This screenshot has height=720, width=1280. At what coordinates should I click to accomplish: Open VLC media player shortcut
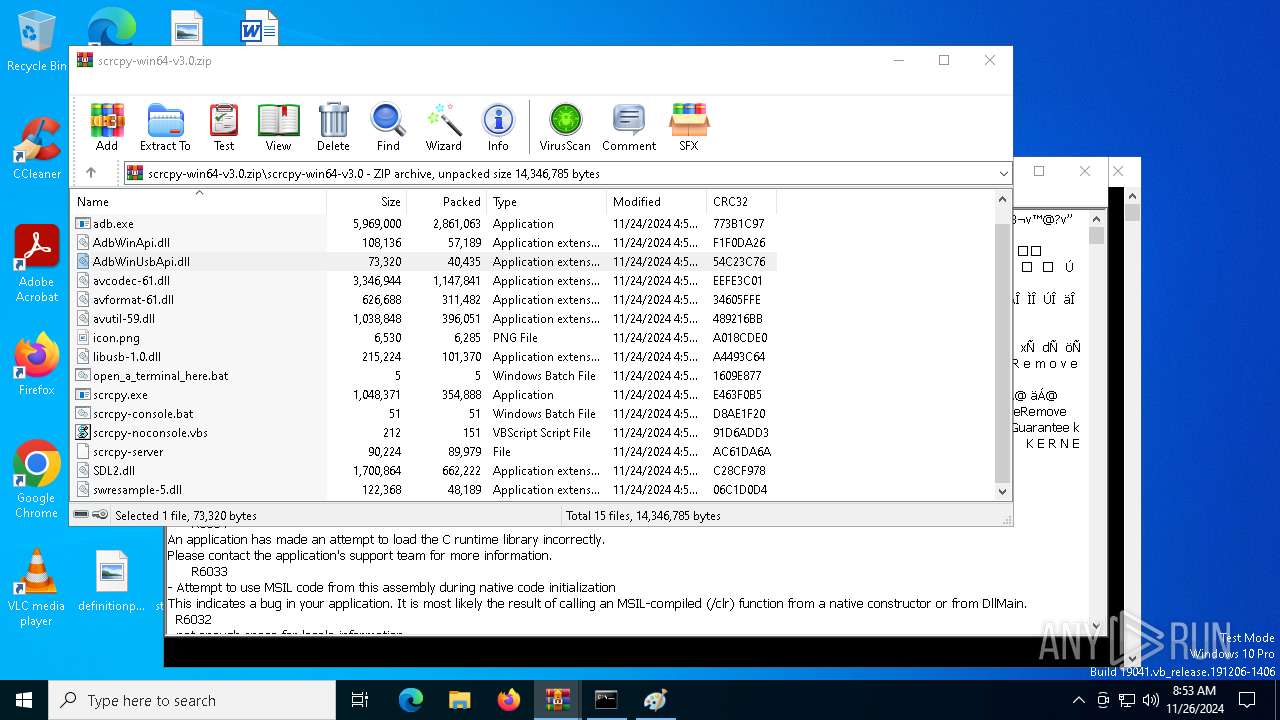point(37,588)
